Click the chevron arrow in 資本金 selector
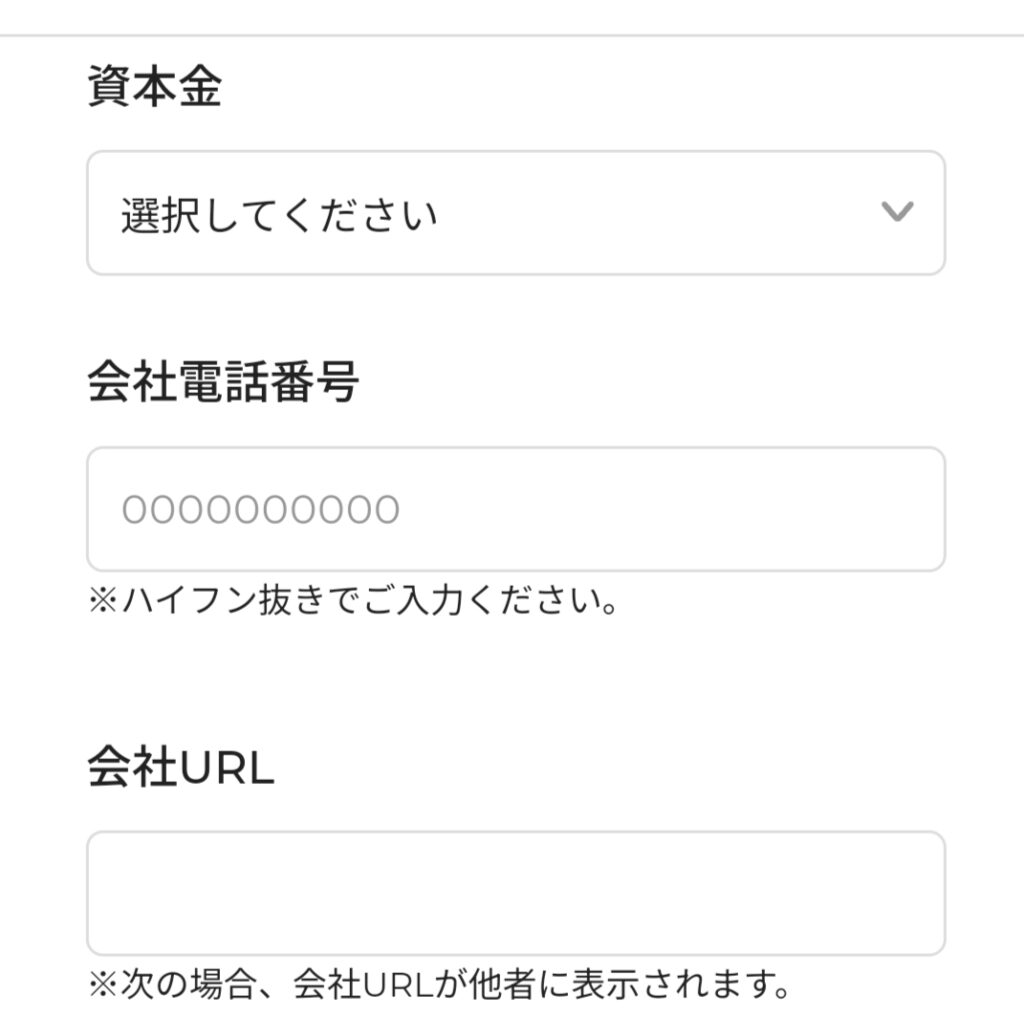The height and width of the screenshot is (1017, 1024). click(x=897, y=212)
